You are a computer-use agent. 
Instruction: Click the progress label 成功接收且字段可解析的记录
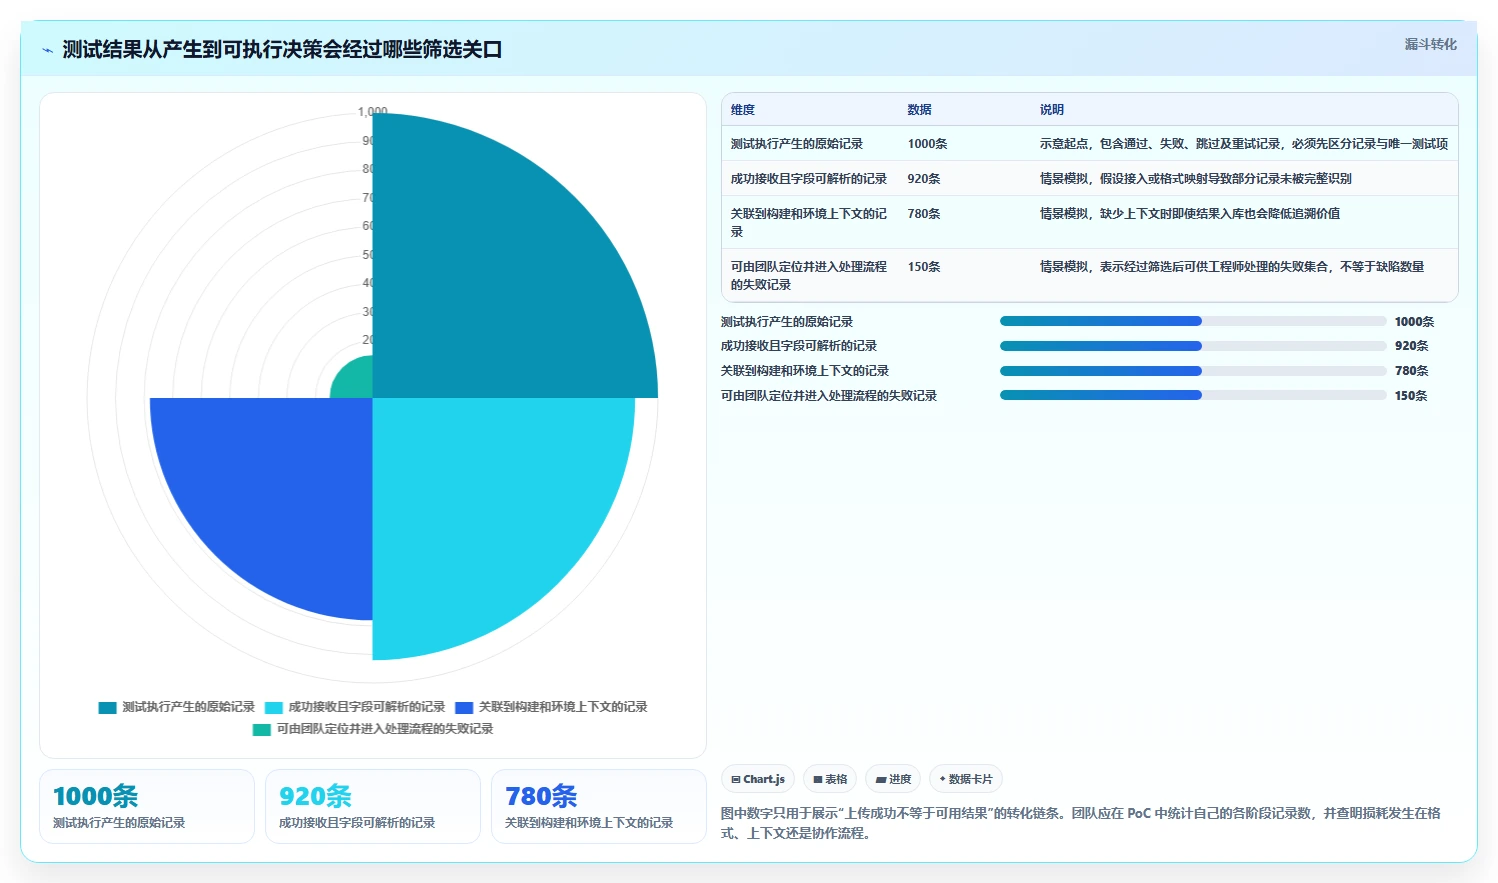pyautogui.click(x=799, y=346)
